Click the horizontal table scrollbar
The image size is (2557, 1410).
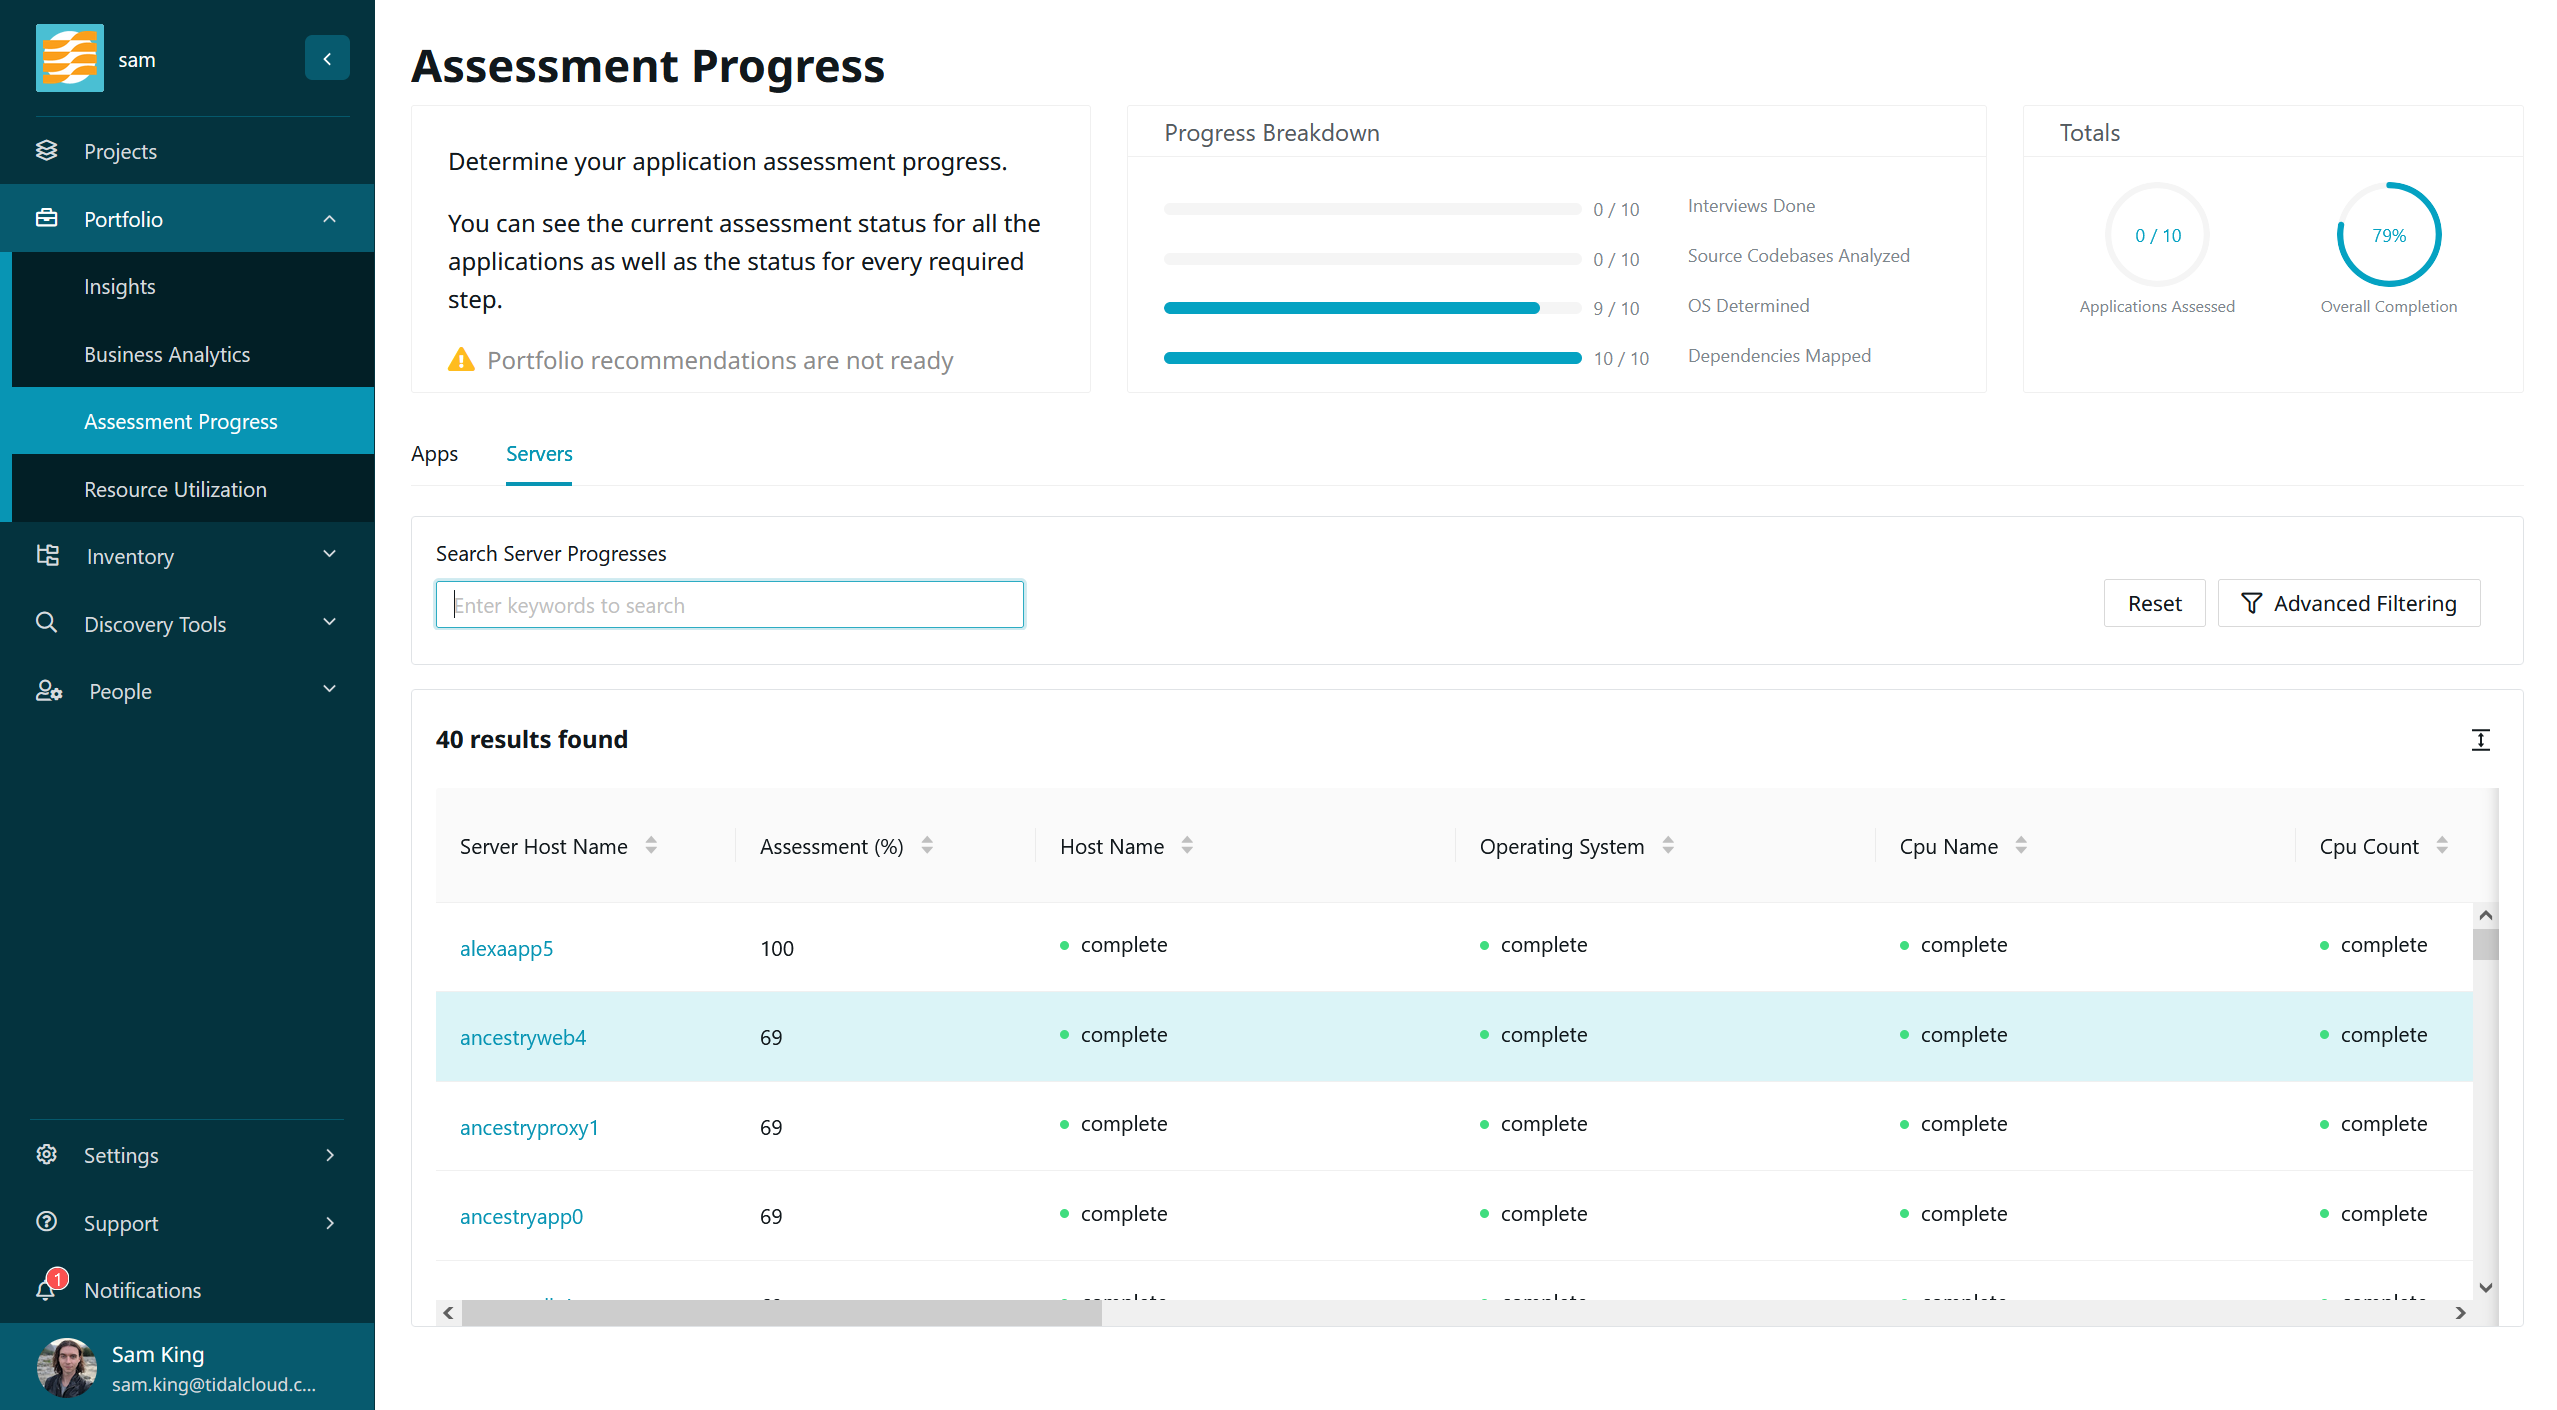[x=780, y=1313]
